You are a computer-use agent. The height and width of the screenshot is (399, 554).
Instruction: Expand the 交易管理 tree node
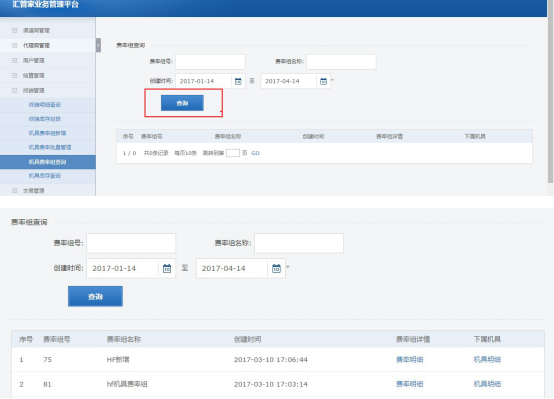point(14,190)
